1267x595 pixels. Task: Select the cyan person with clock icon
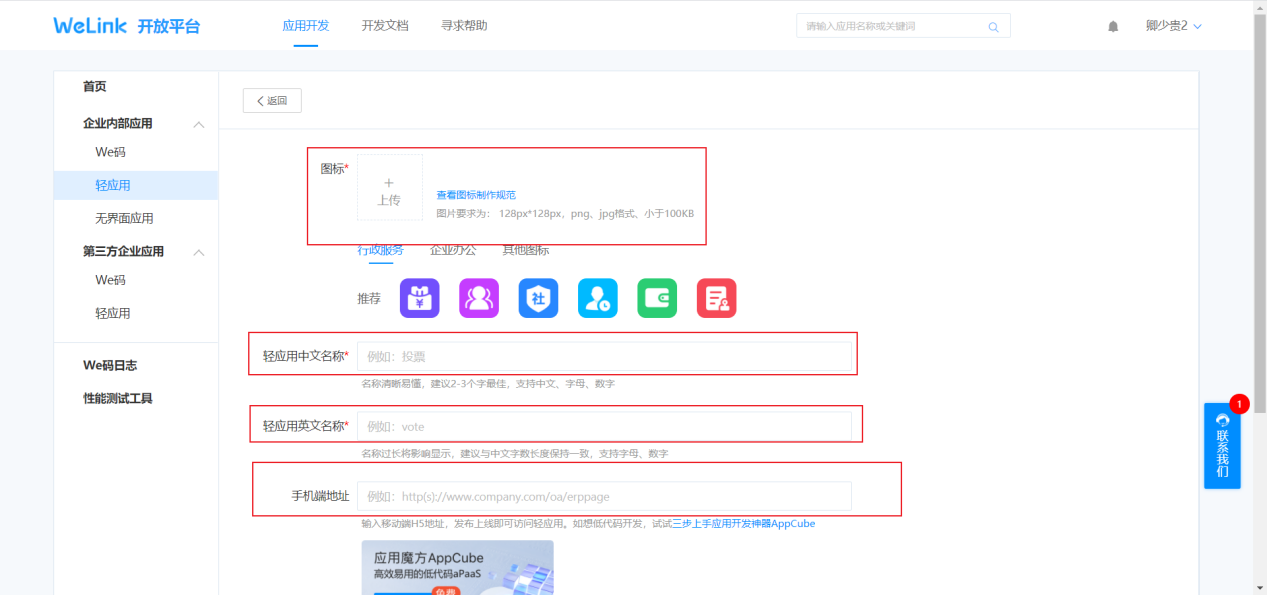pos(598,298)
